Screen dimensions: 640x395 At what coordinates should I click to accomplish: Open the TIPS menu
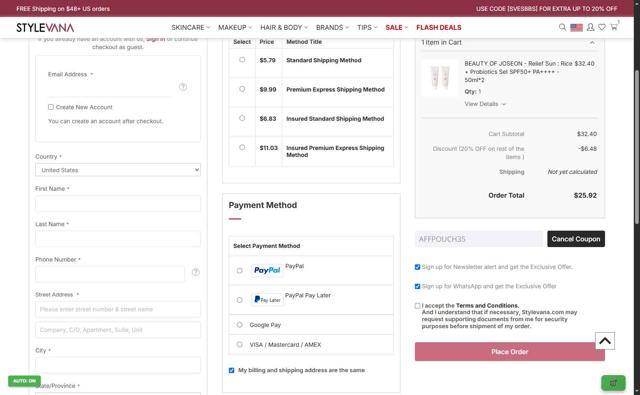click(367, 27)
